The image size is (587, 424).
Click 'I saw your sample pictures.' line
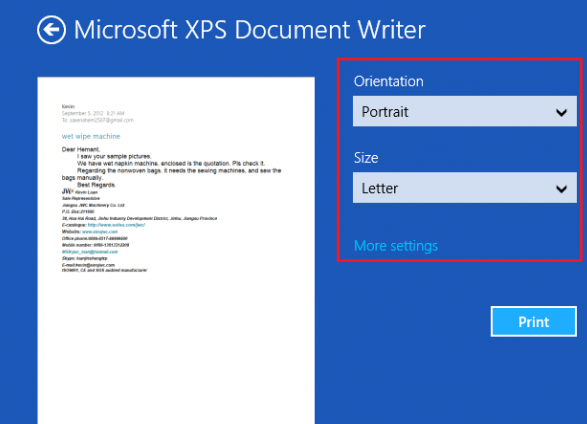114,156
